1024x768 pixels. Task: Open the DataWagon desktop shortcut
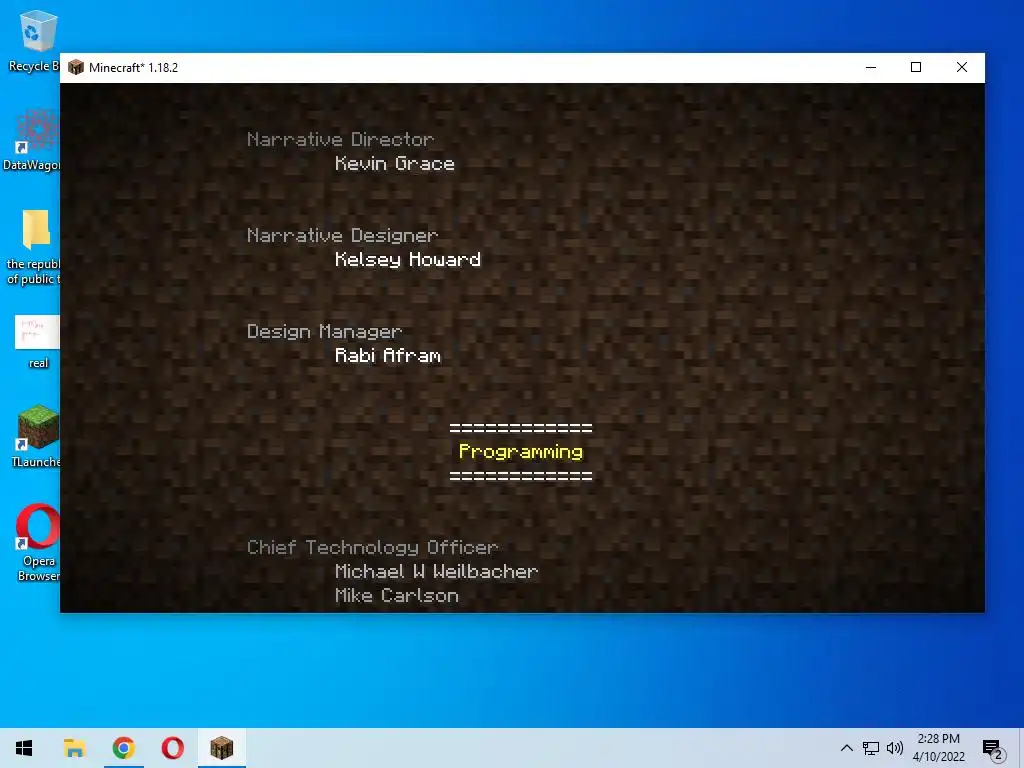[x=38, y=131]
